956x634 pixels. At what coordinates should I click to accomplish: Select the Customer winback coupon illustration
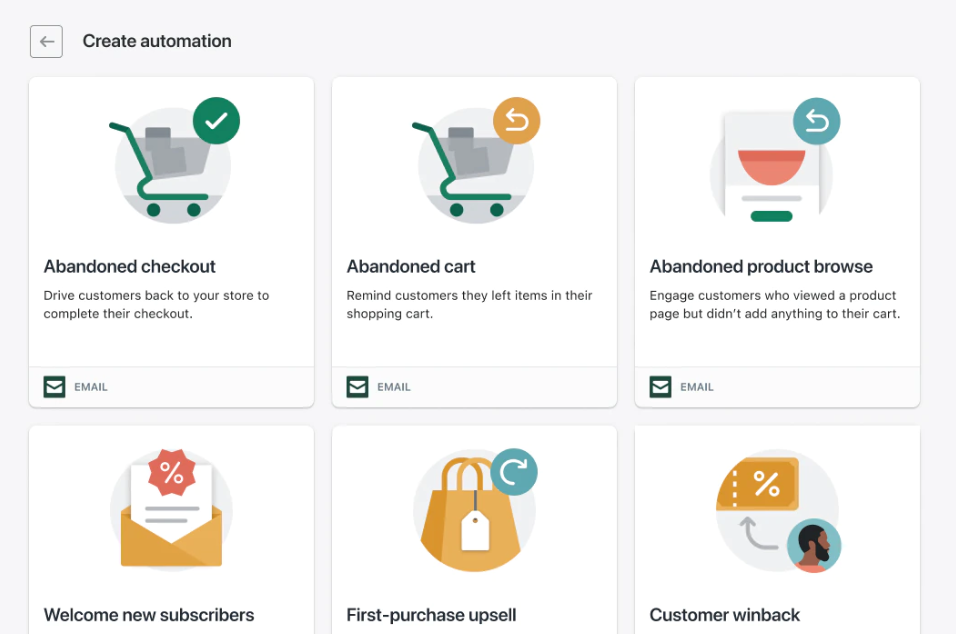(777, 511)
